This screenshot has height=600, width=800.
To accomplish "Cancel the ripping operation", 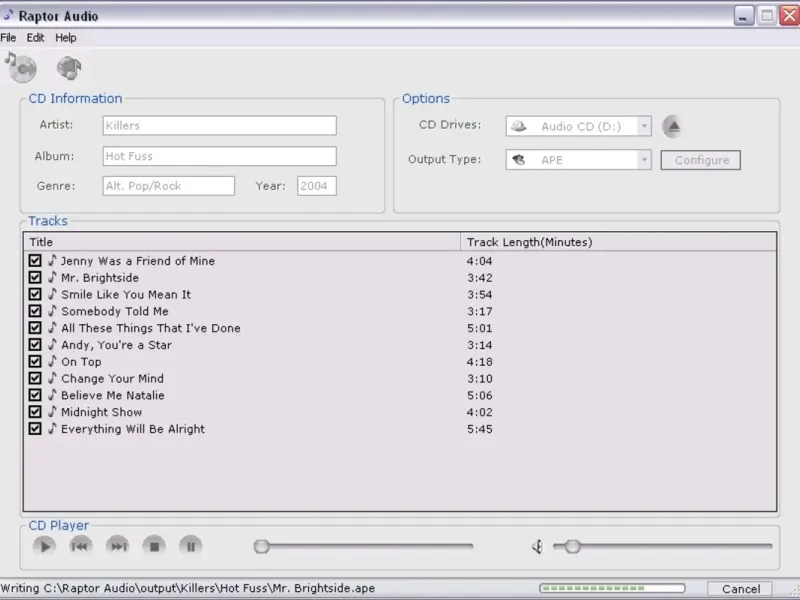I will [740, 589].
